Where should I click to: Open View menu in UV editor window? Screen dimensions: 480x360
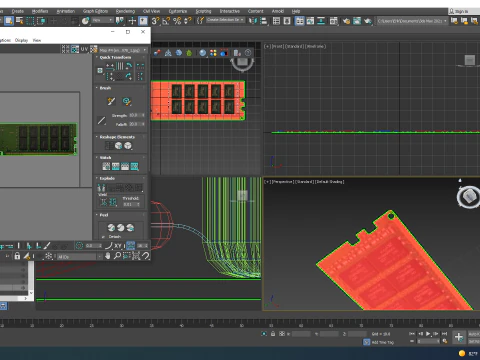[37, 40]
